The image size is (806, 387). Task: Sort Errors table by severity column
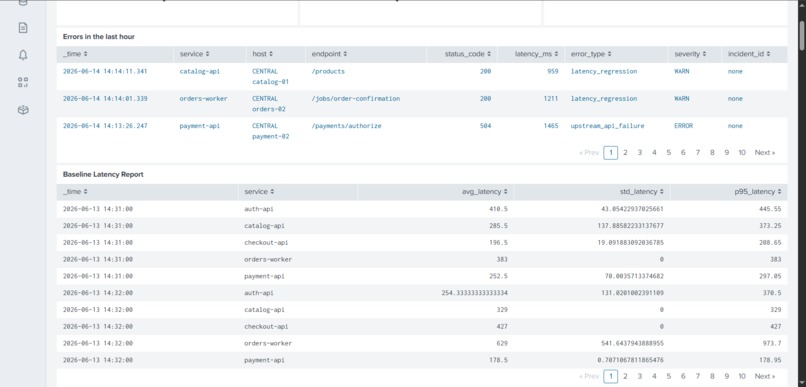690,54
